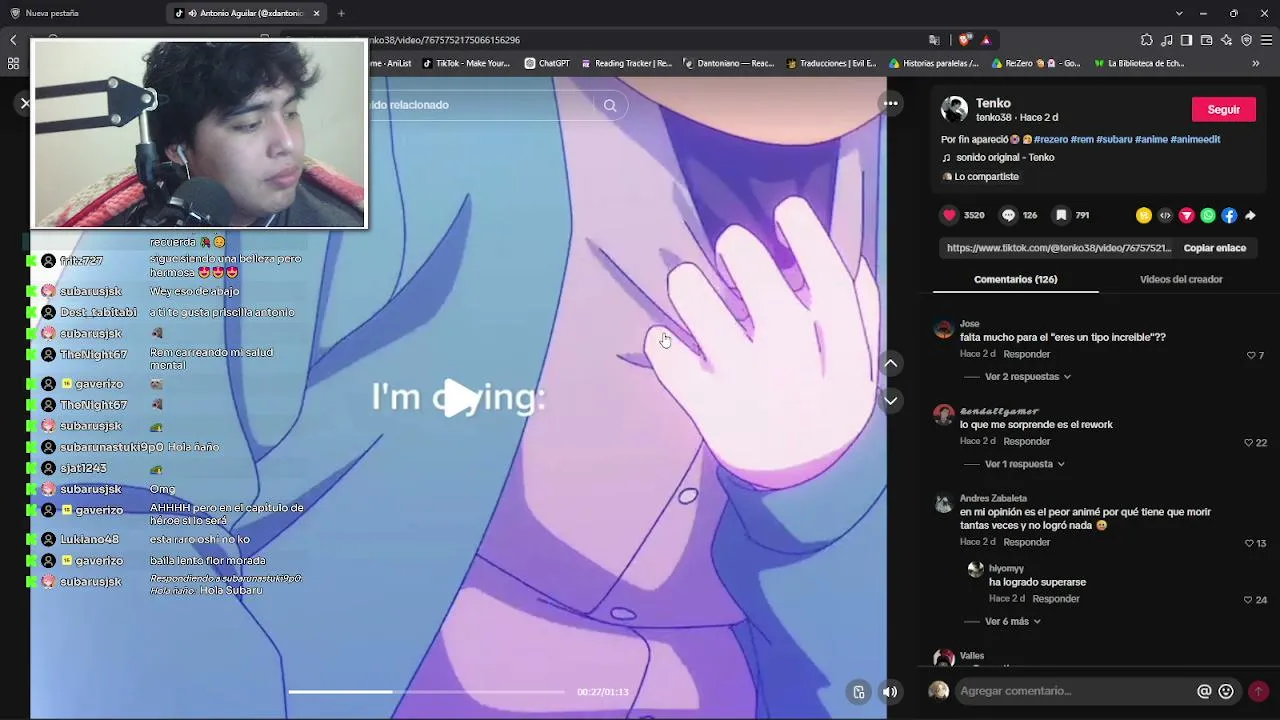Get the embed code icon

[x=1165, y=215]
